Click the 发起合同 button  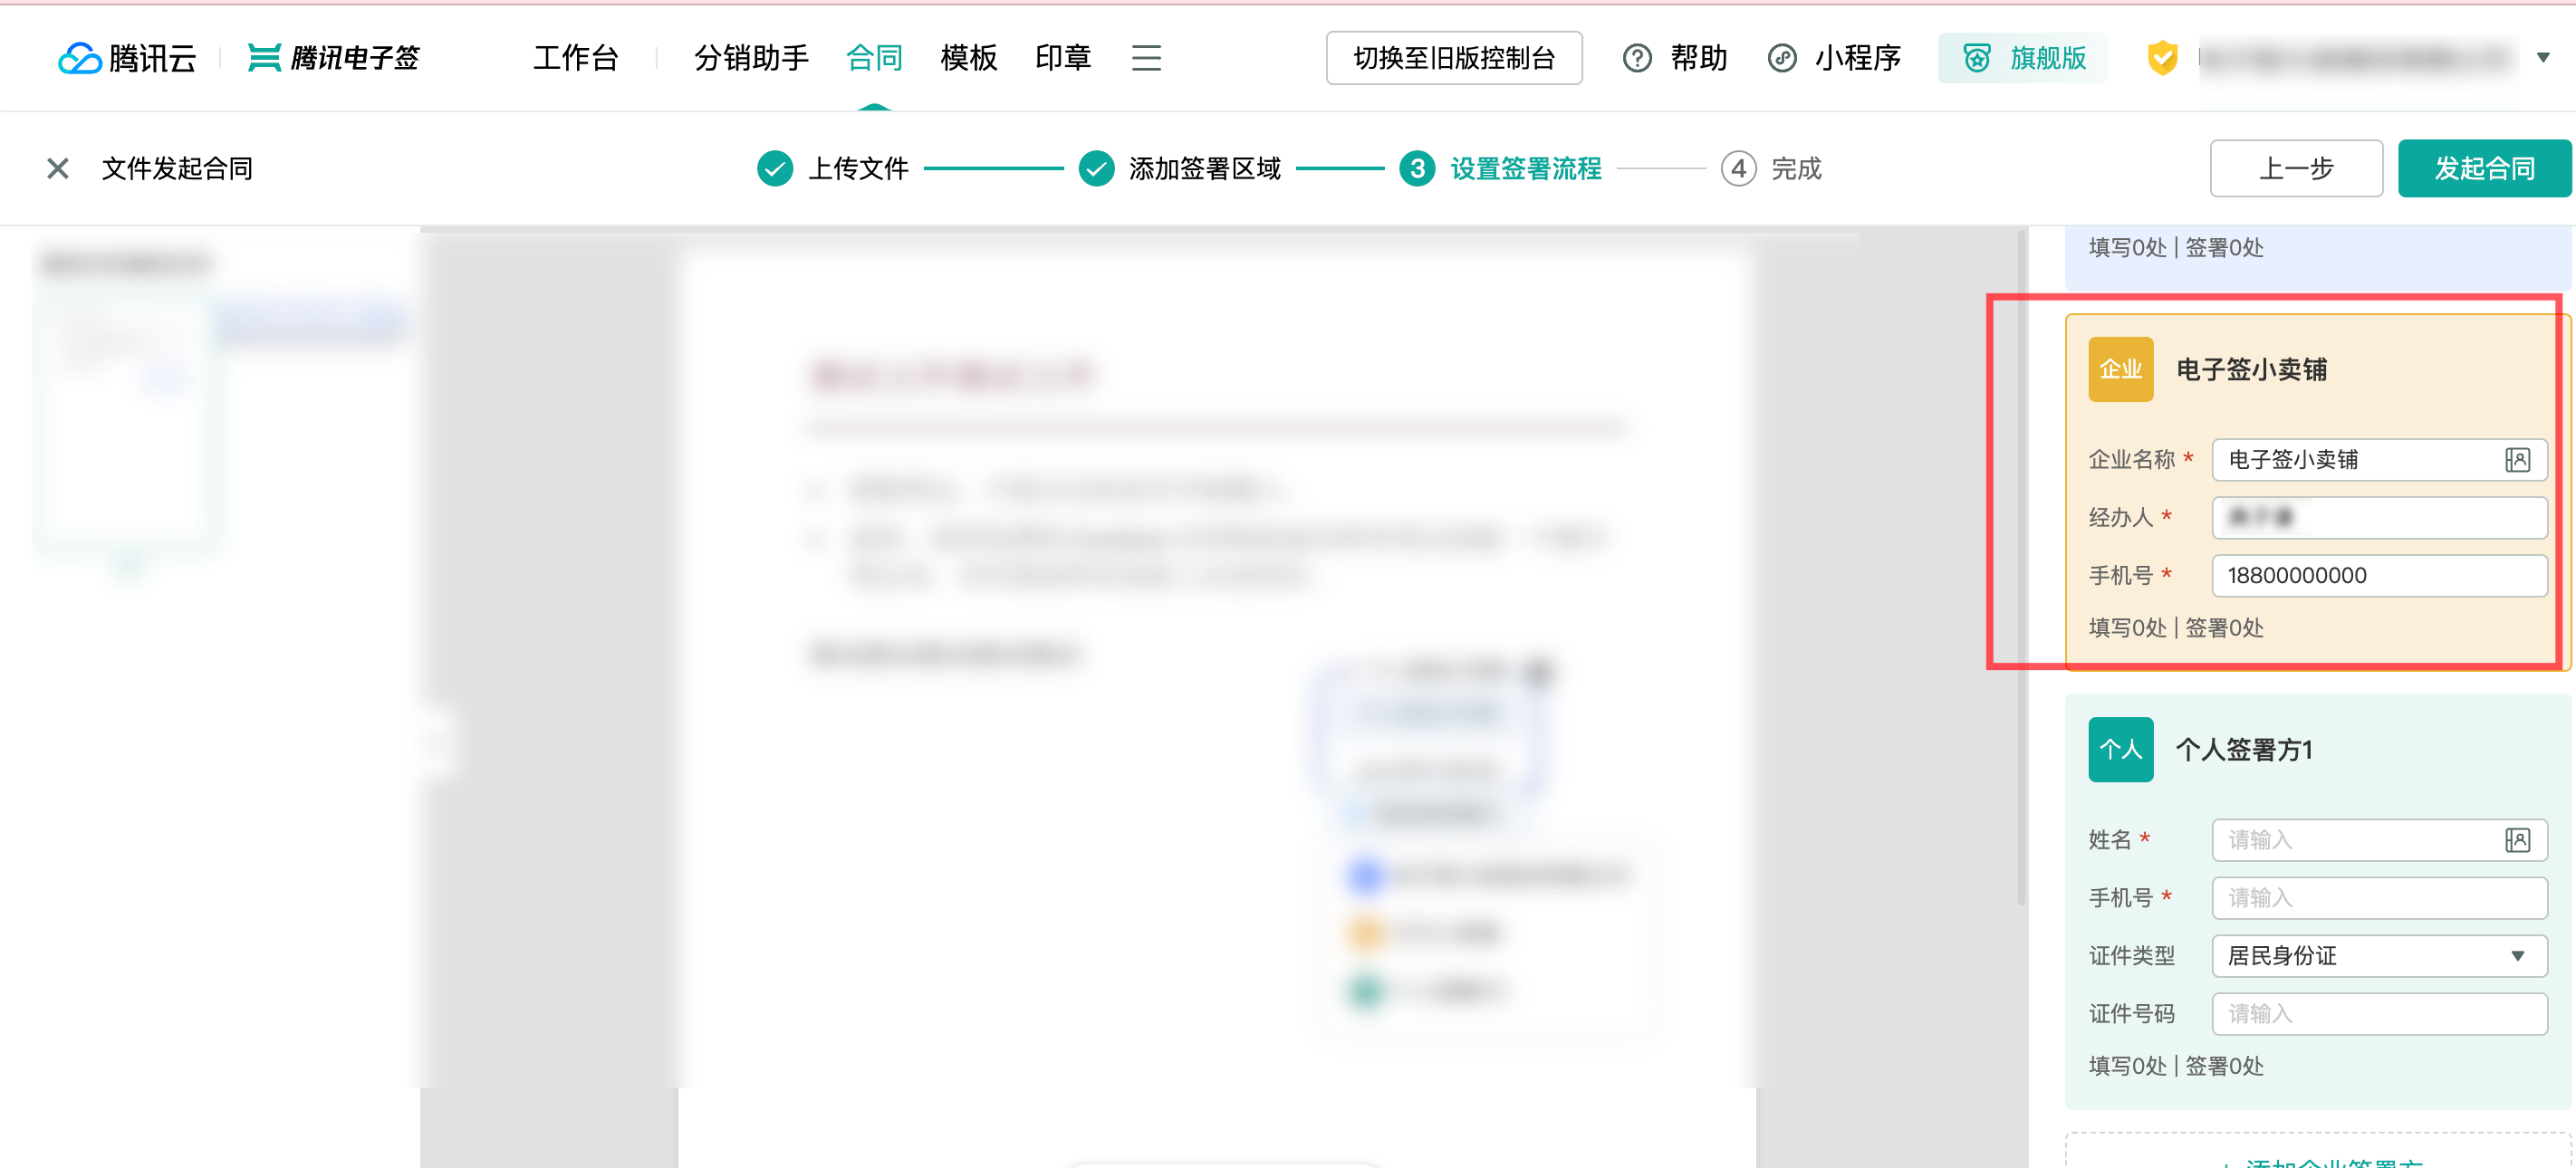pyautogui.click(x=2485, y=168)
